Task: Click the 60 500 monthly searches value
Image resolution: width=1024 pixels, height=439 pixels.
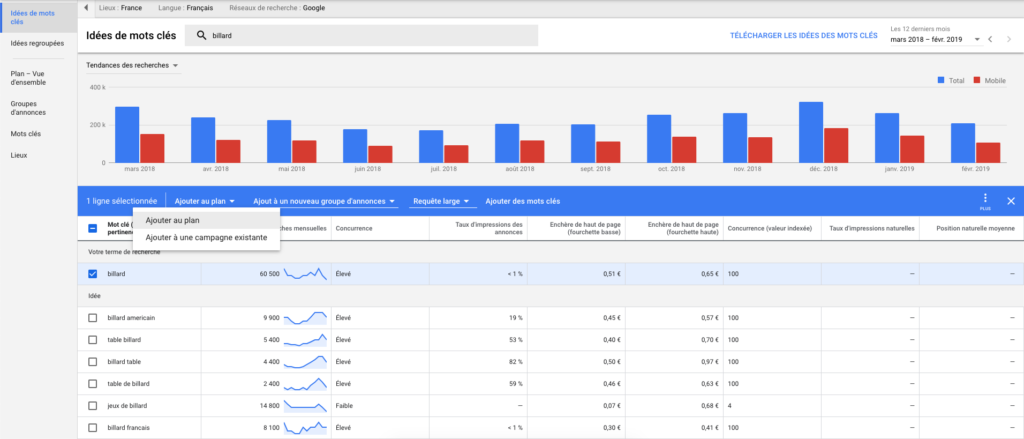Action: 269,274
